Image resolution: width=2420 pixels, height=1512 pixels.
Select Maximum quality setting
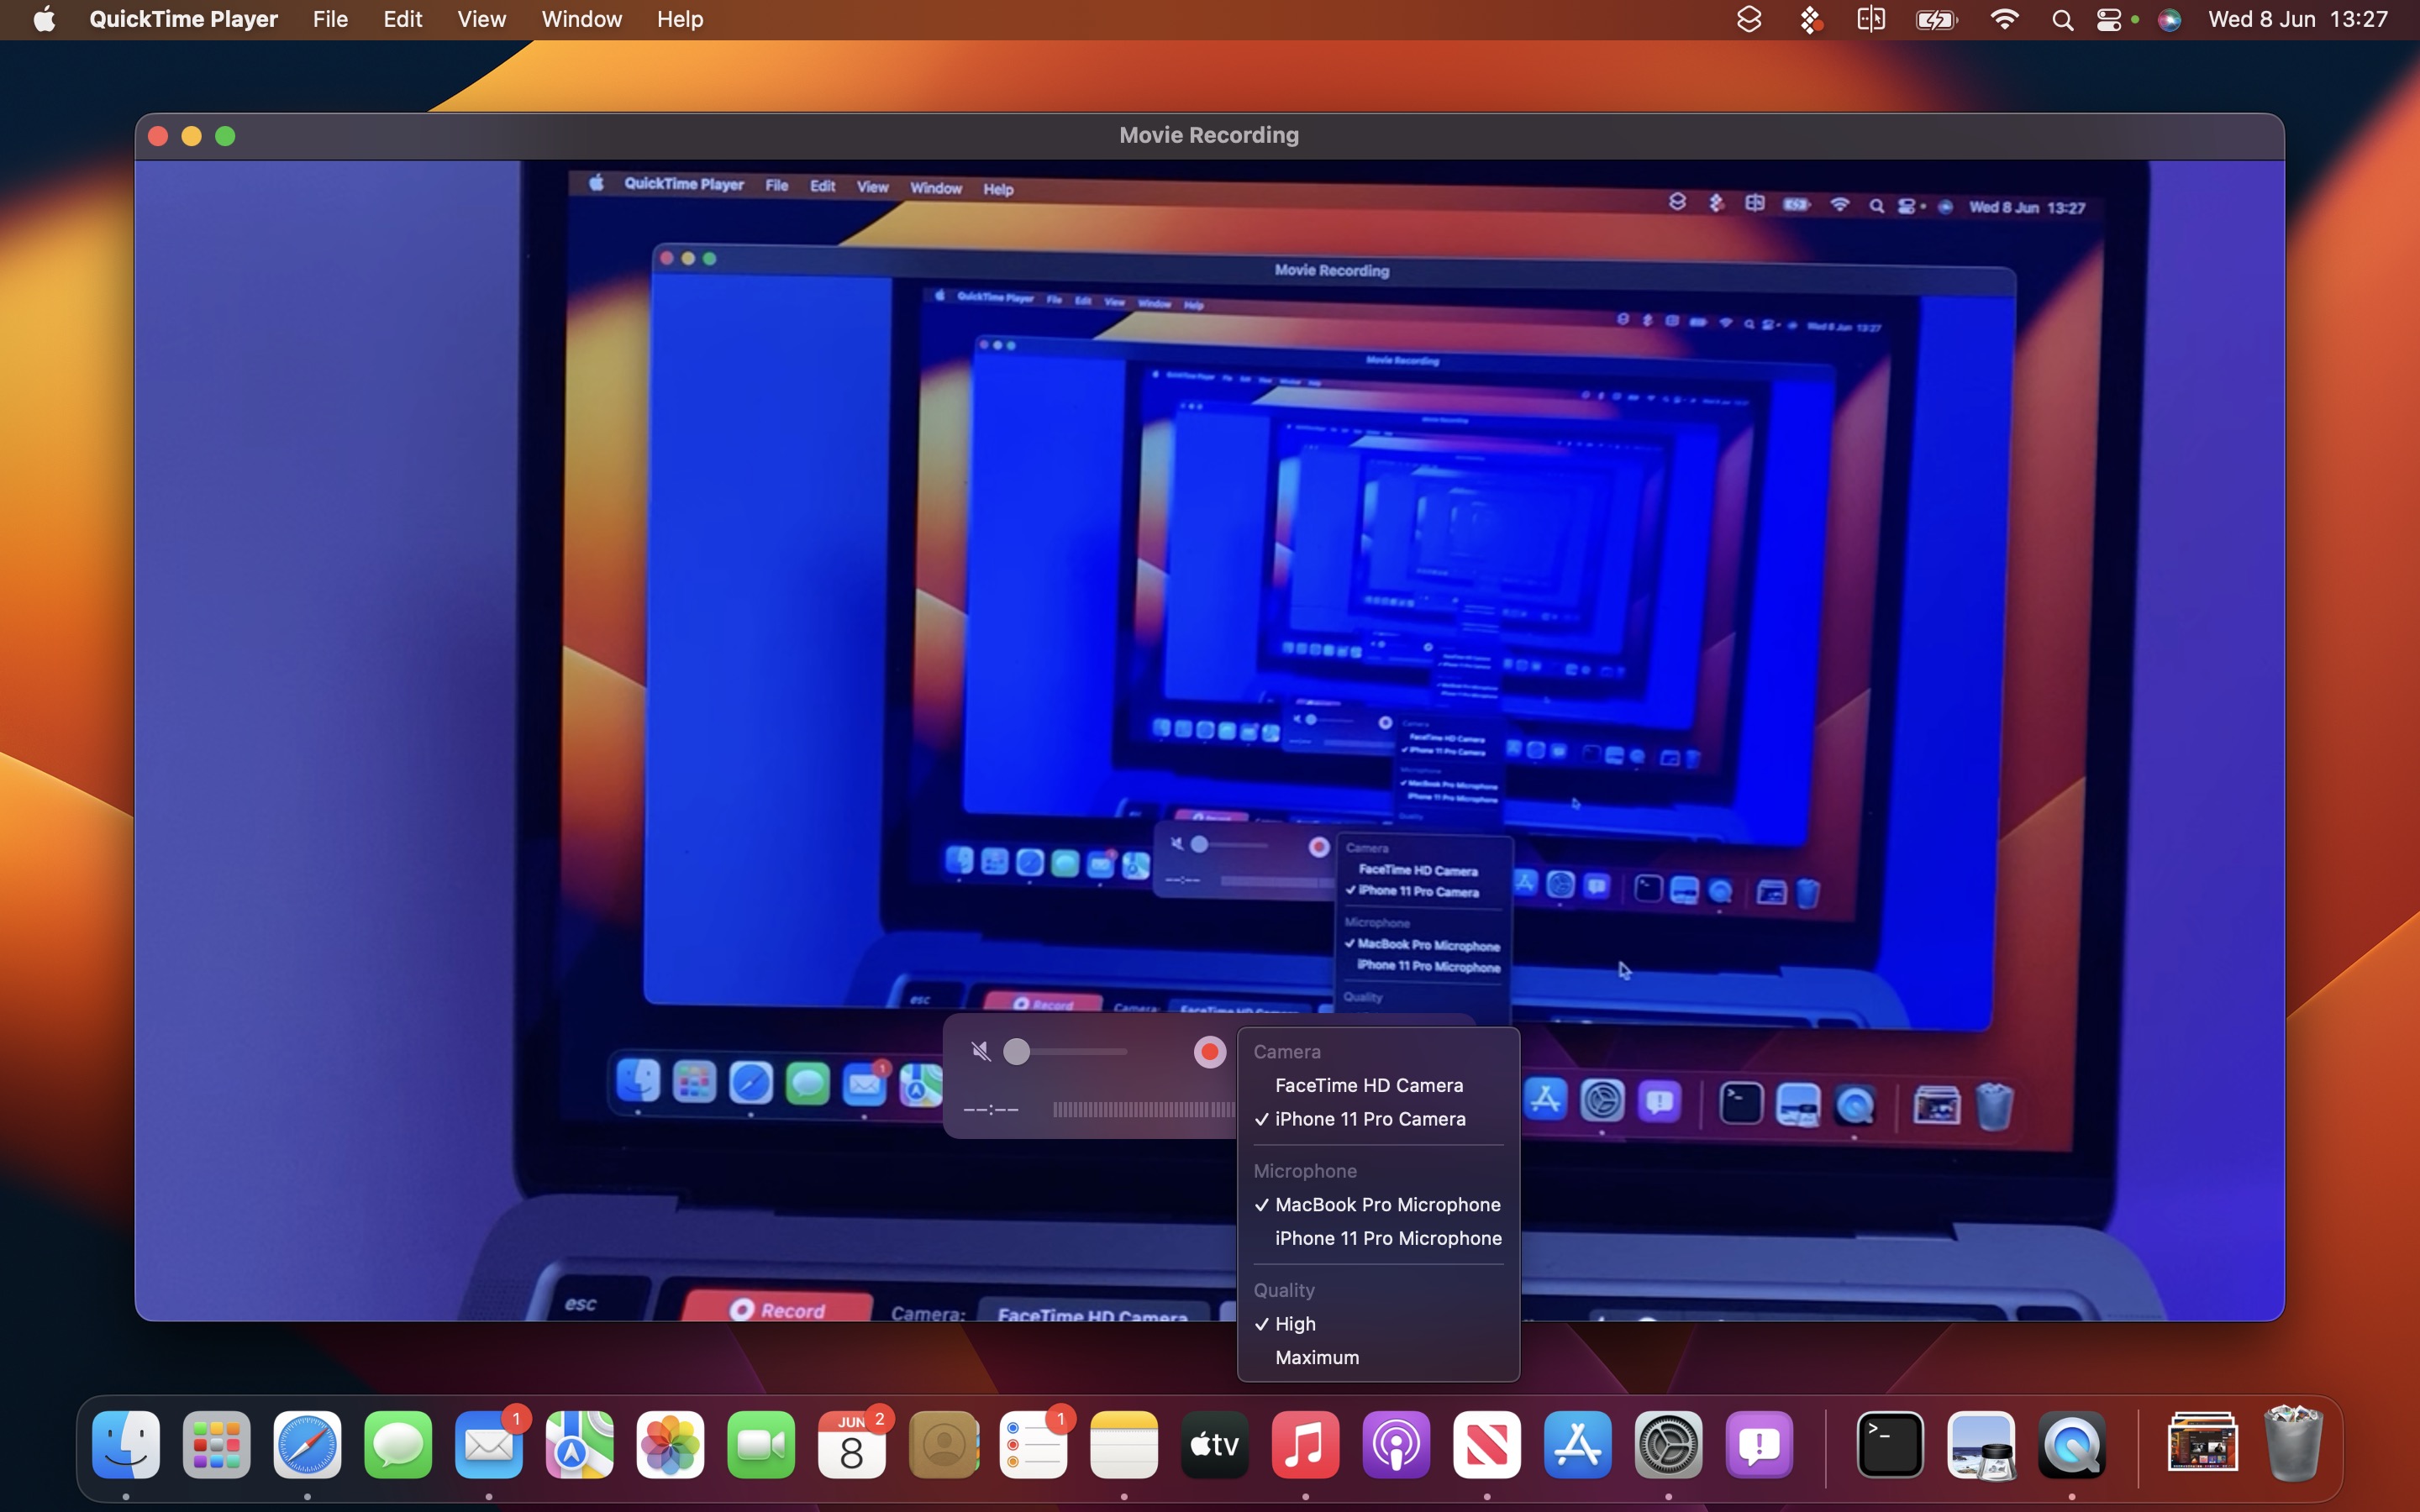pyautogui.click(x=1318, y=1357)
